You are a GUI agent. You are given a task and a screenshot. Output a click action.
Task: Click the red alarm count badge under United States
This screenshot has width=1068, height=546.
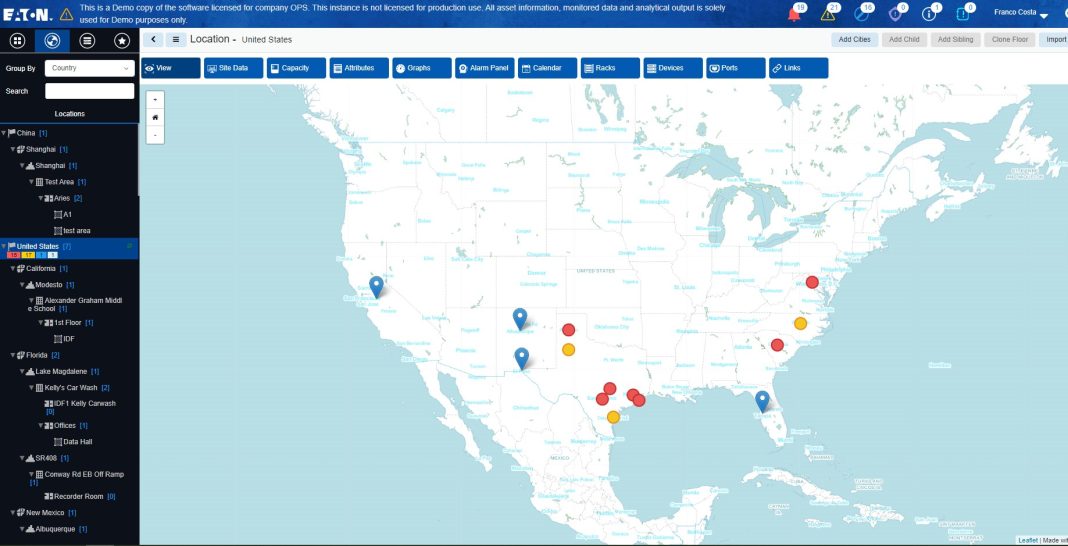(x=14, y=255)
